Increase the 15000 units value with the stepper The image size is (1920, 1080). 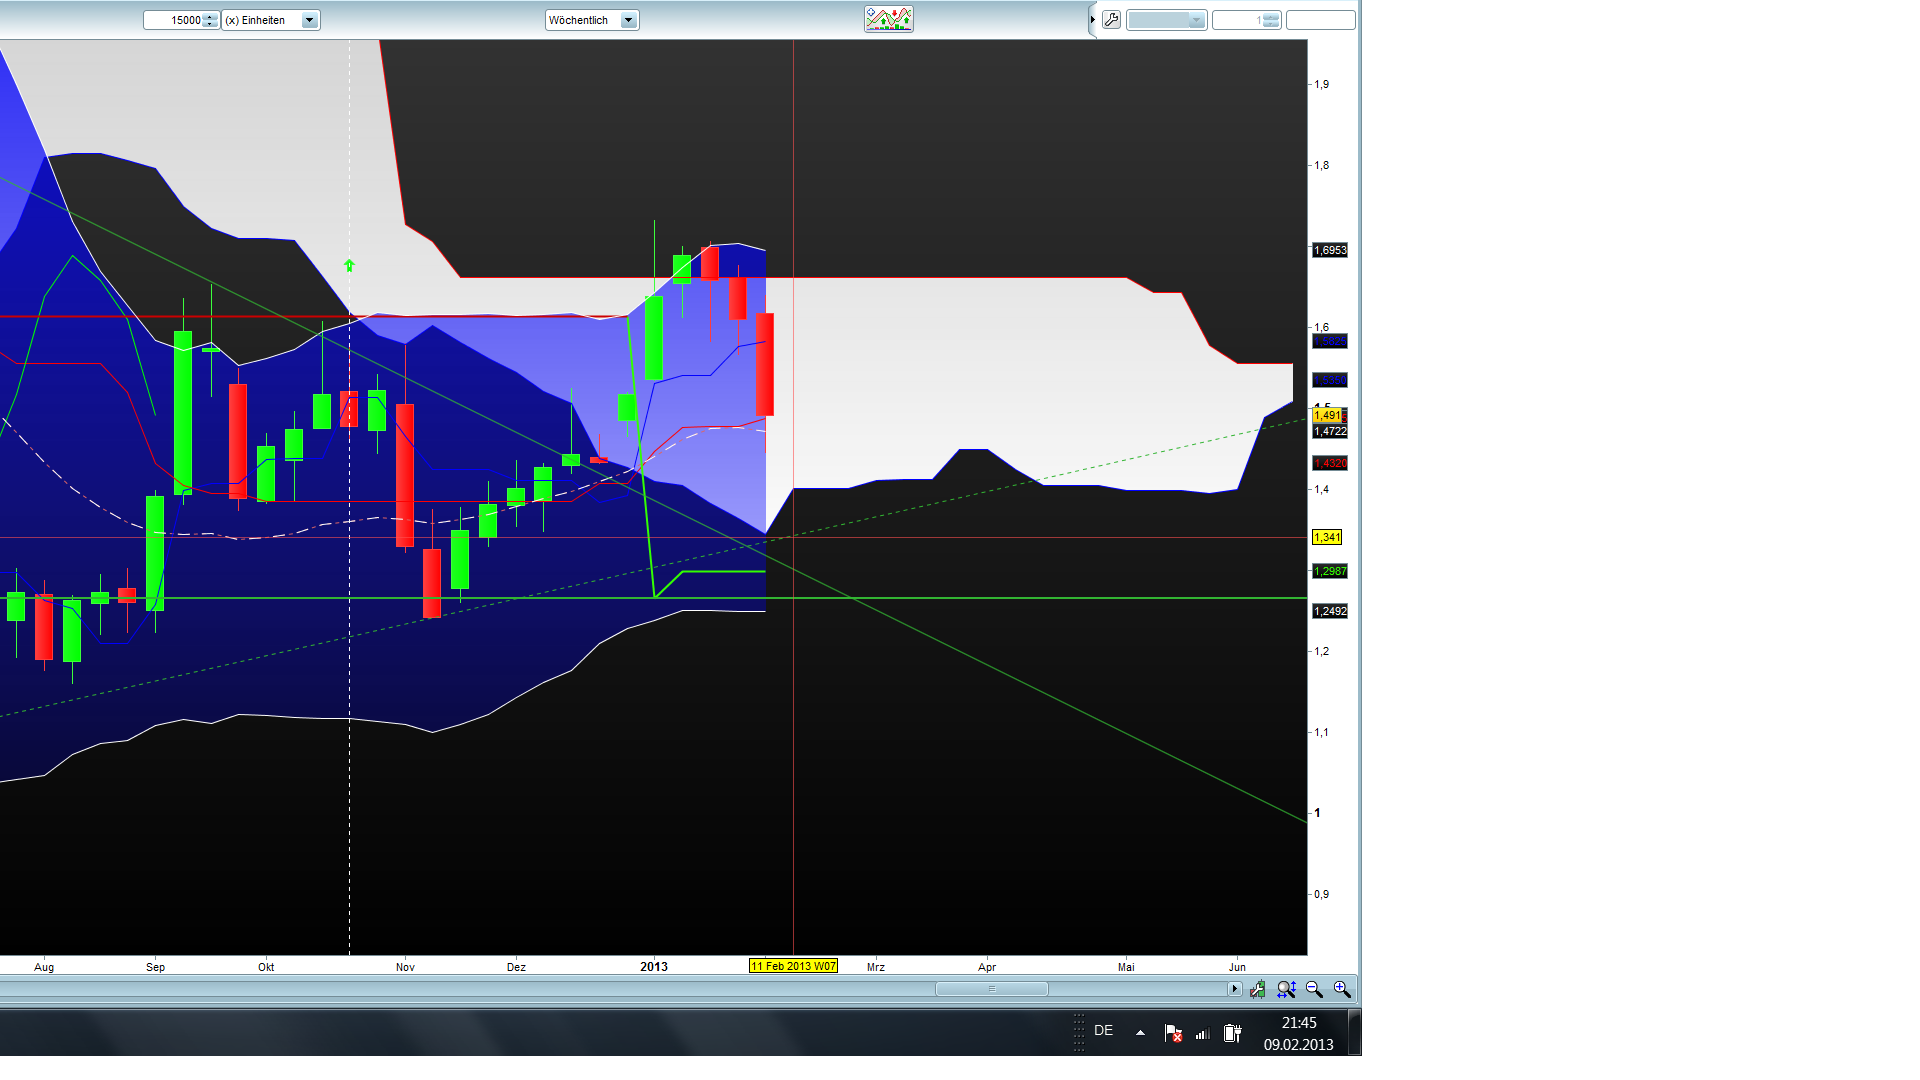210,17
